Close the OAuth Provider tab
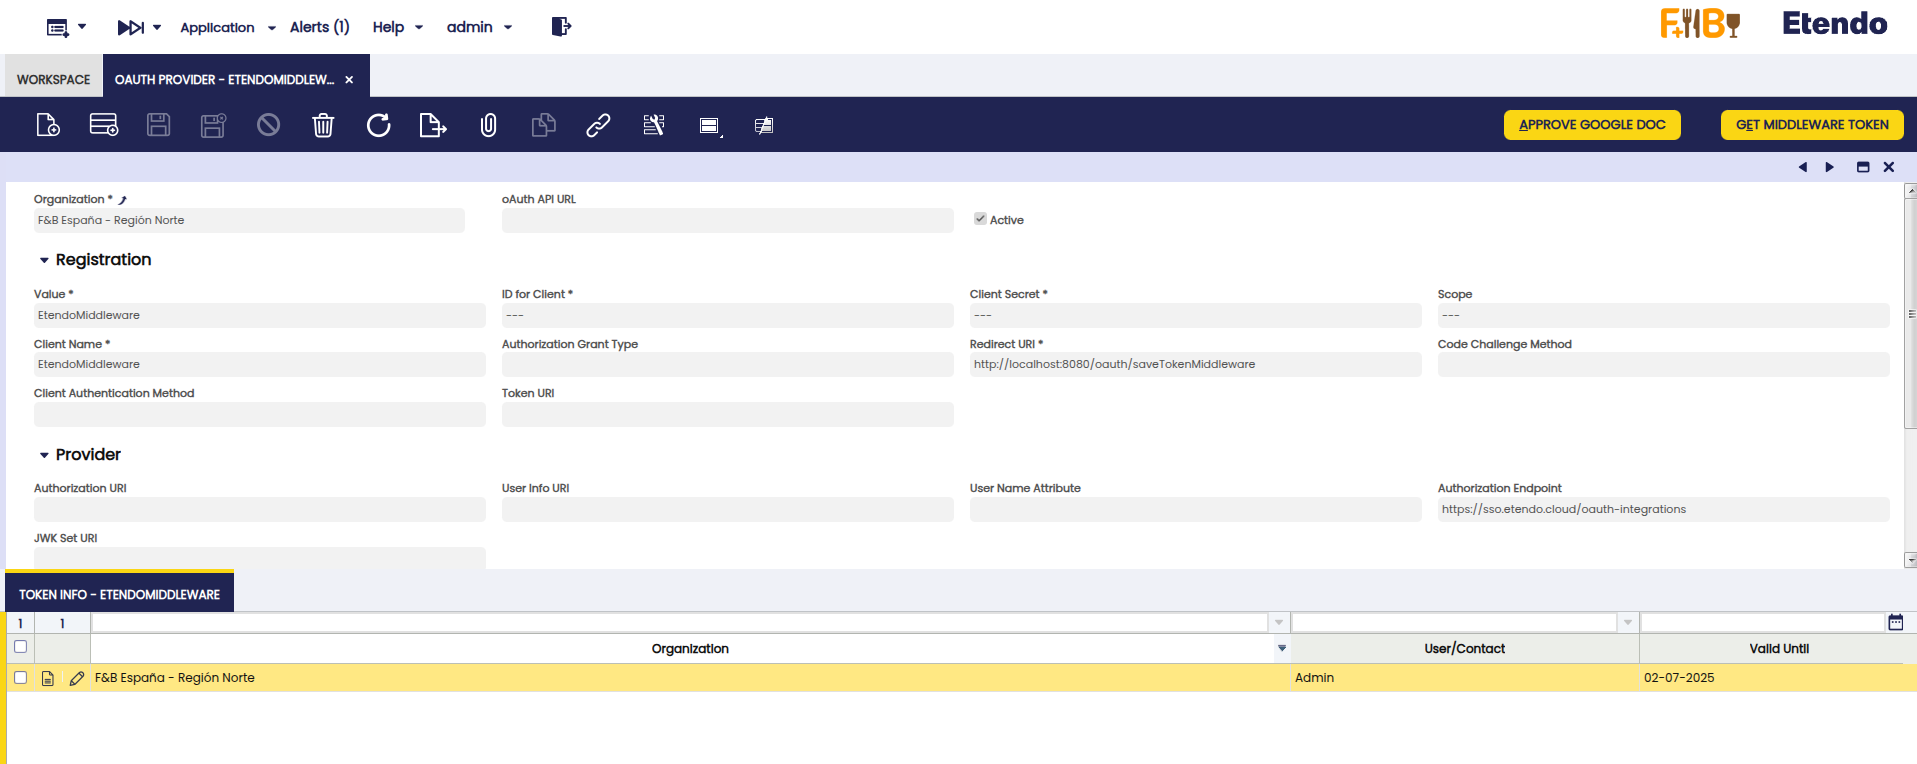This screenshot has width=1917, height=764. pyautogui.click(x=349, y=80)
